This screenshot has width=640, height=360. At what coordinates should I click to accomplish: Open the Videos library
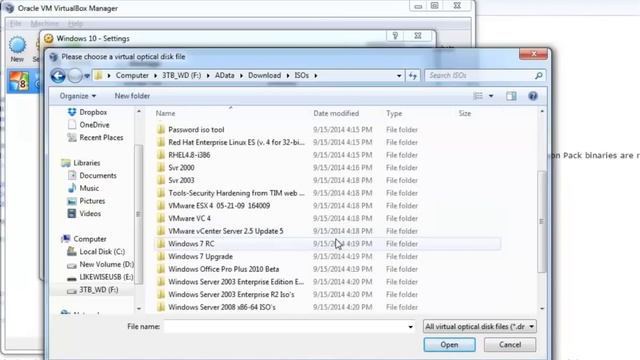[x=84, y=213]
